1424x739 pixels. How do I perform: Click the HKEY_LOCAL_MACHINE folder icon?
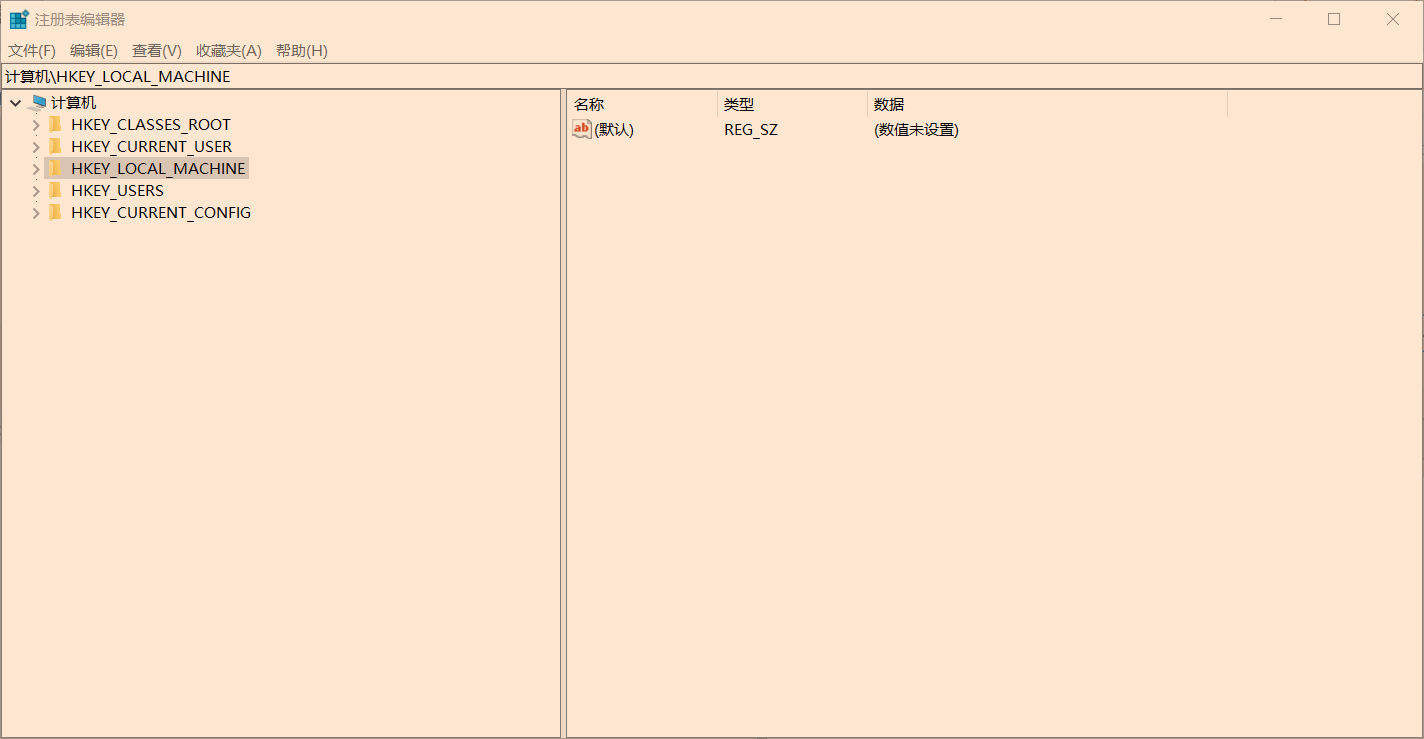coord(56,169)
